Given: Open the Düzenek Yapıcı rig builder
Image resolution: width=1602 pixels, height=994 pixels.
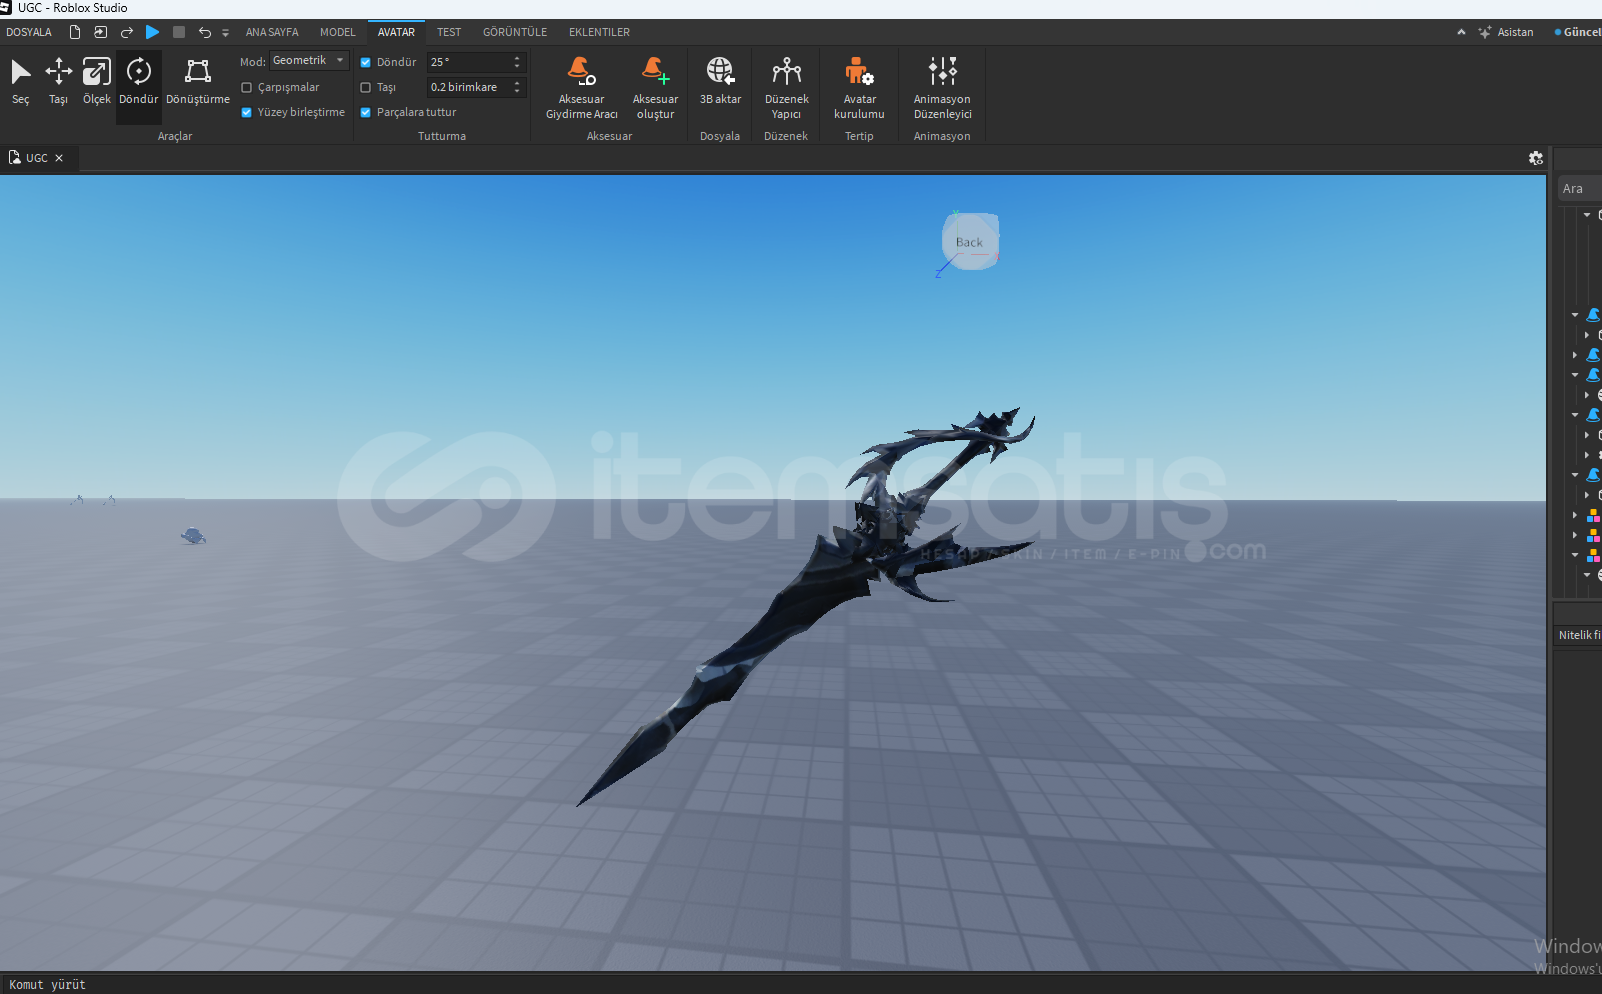Looking at the screenshot, I should 787,88.
